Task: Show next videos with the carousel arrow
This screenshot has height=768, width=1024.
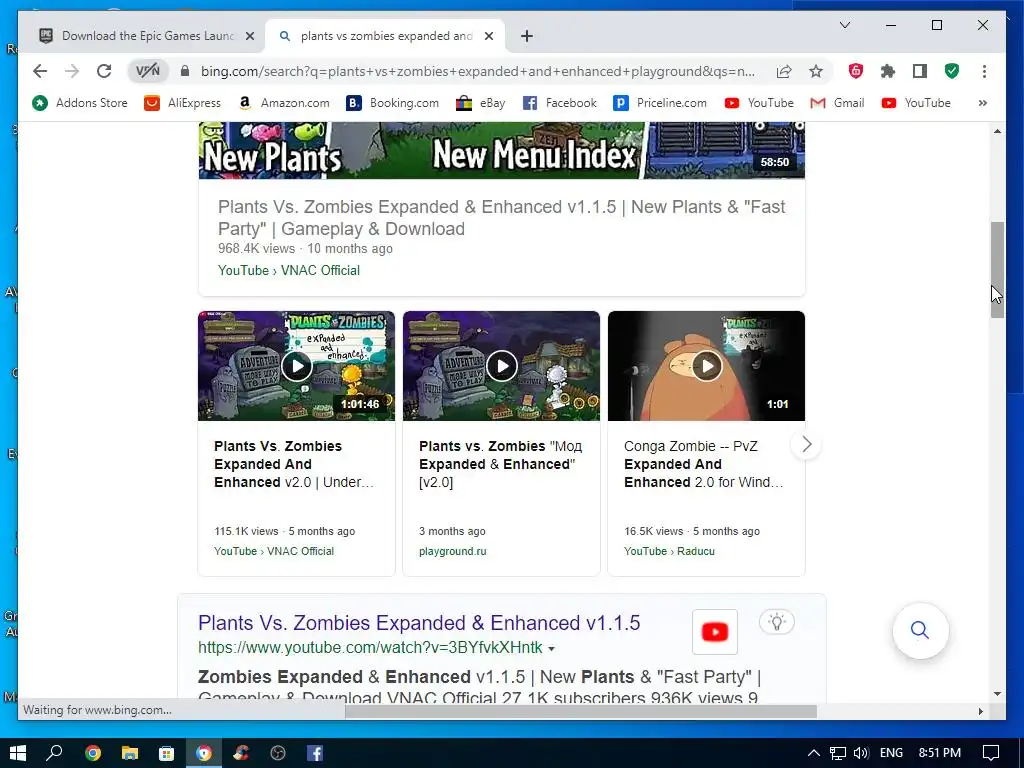Action: click(x=807, y=444)
